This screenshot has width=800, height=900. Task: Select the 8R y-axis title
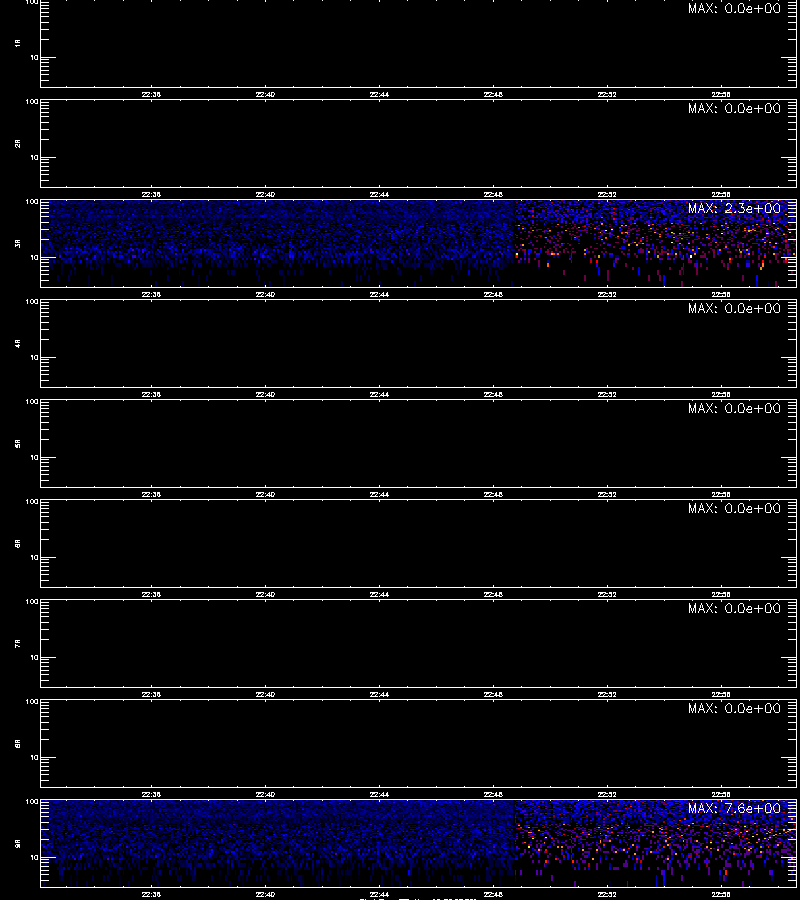(x=18, y=743)
